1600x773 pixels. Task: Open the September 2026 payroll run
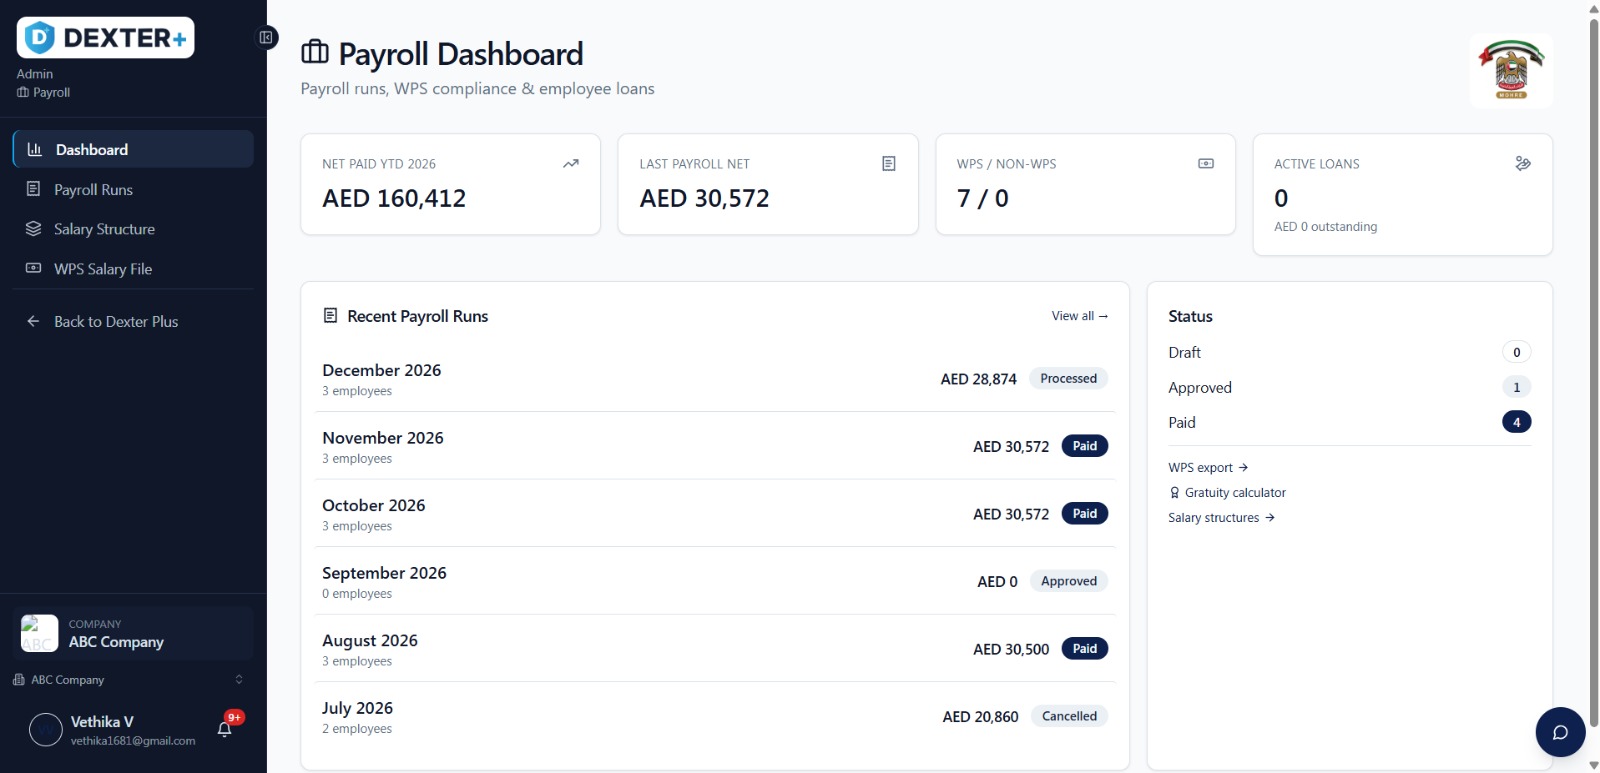(x=715, y=582)
